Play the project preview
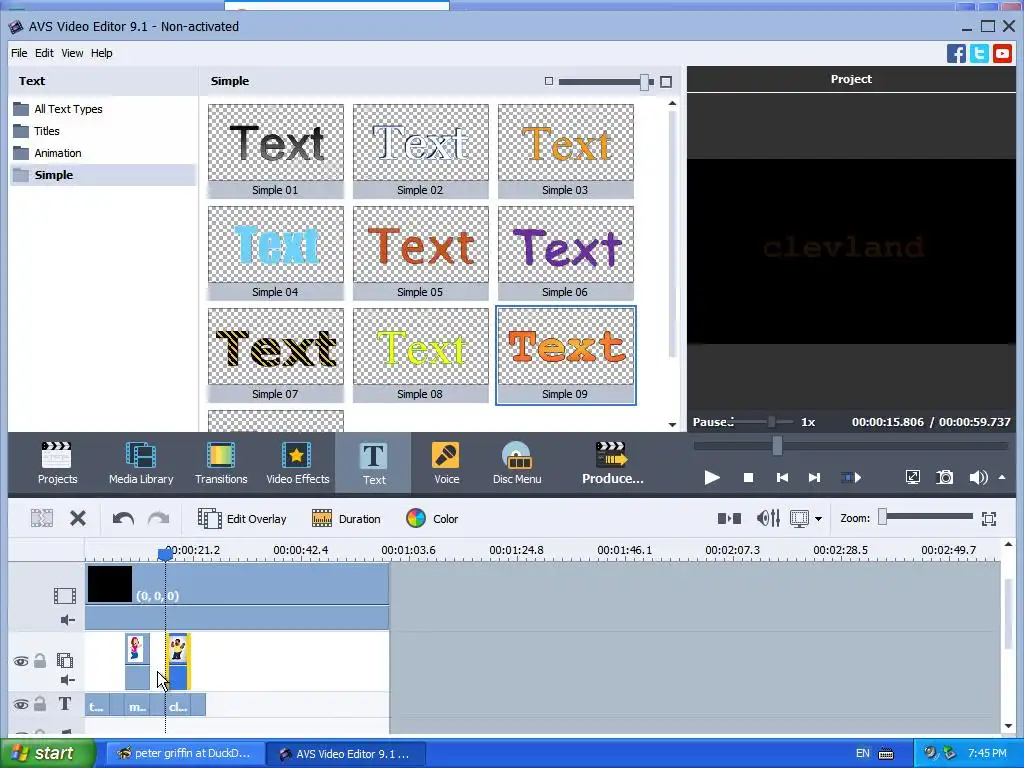Viewport: 1024px width, 768px height. 712,477
